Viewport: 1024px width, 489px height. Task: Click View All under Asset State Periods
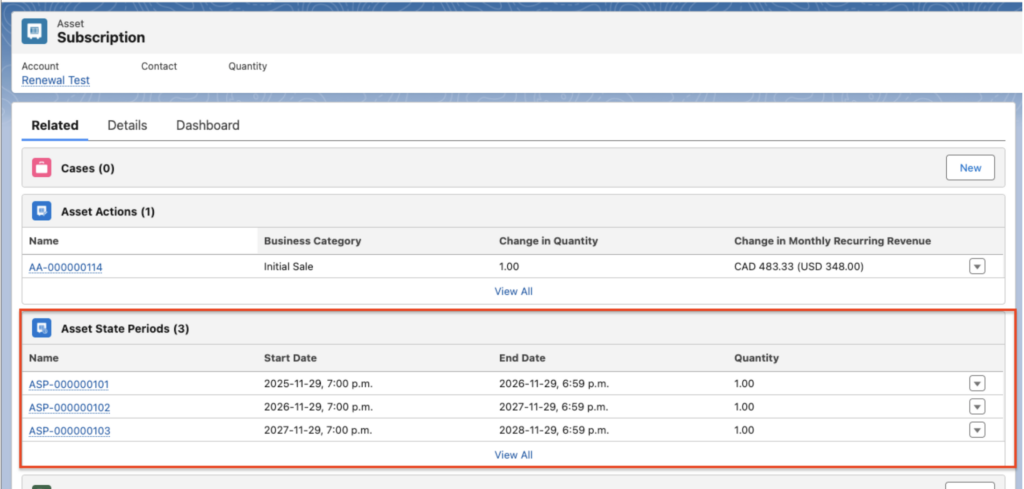(513, 455)
